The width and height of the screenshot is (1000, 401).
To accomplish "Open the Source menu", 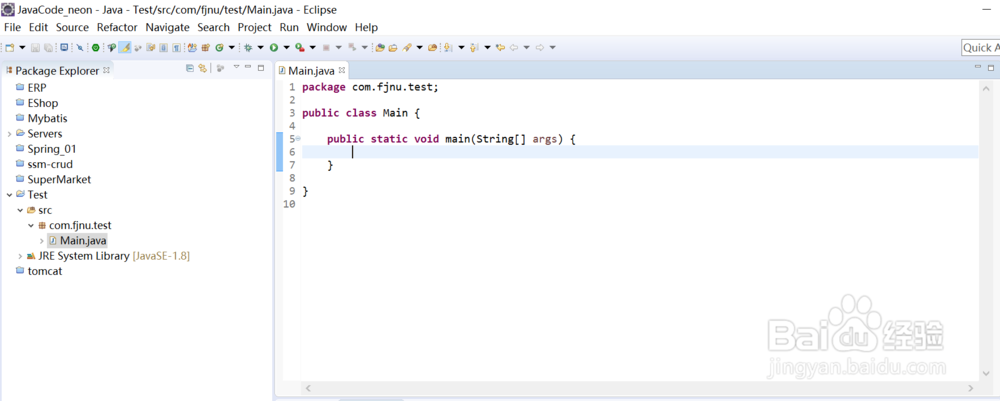I will (x=72, y=27).
